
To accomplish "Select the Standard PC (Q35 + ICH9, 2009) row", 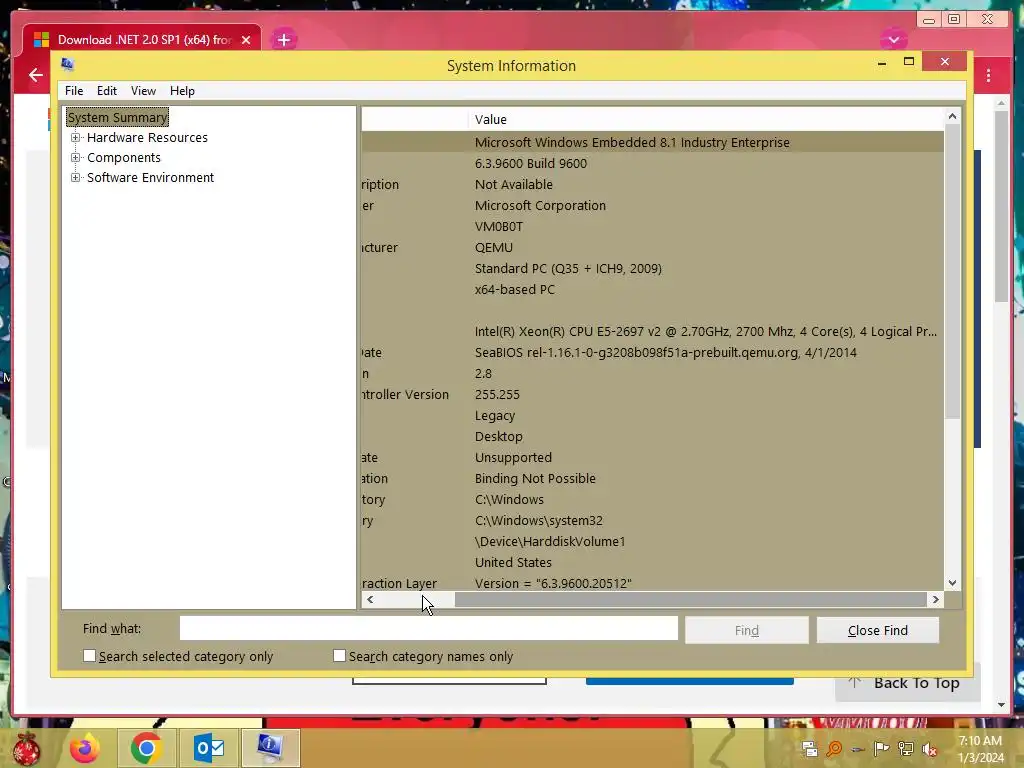I will tap(652, 268).
